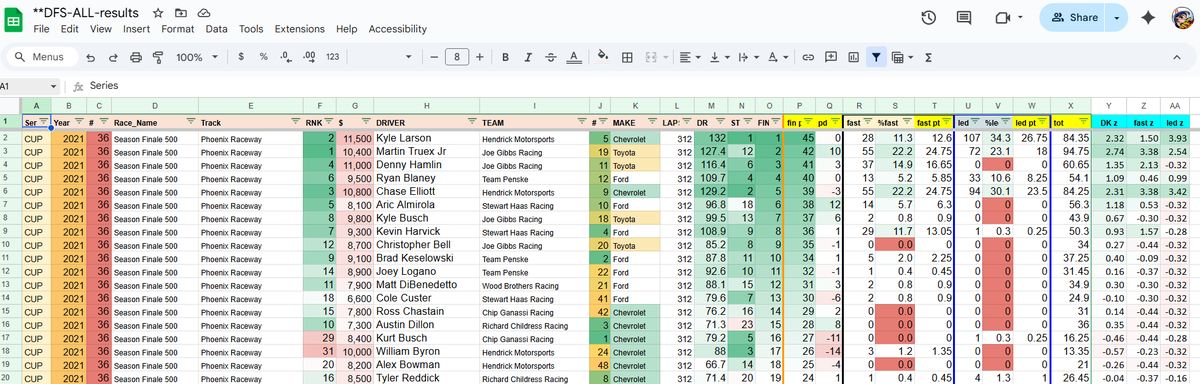The image size is (1200, 384).
Task: Open the Format menu
Action: pos(178,29)
